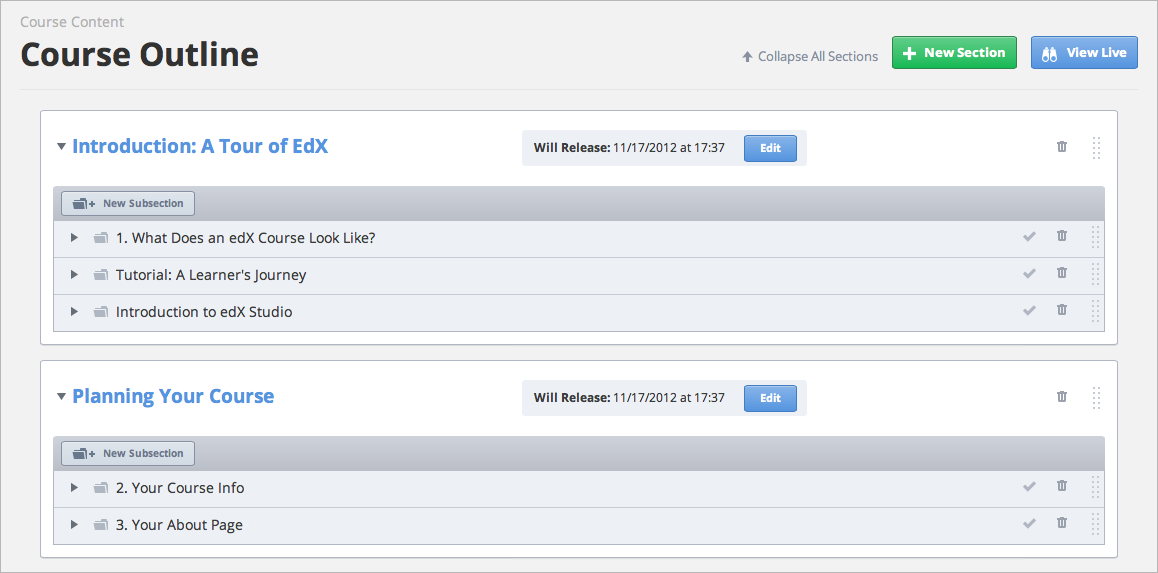The height and width of the screenshot is (573, 1158).
Task: Toggle checkmark on Tutorial: A Learner's Journey row
Action: coord(1029,274)
